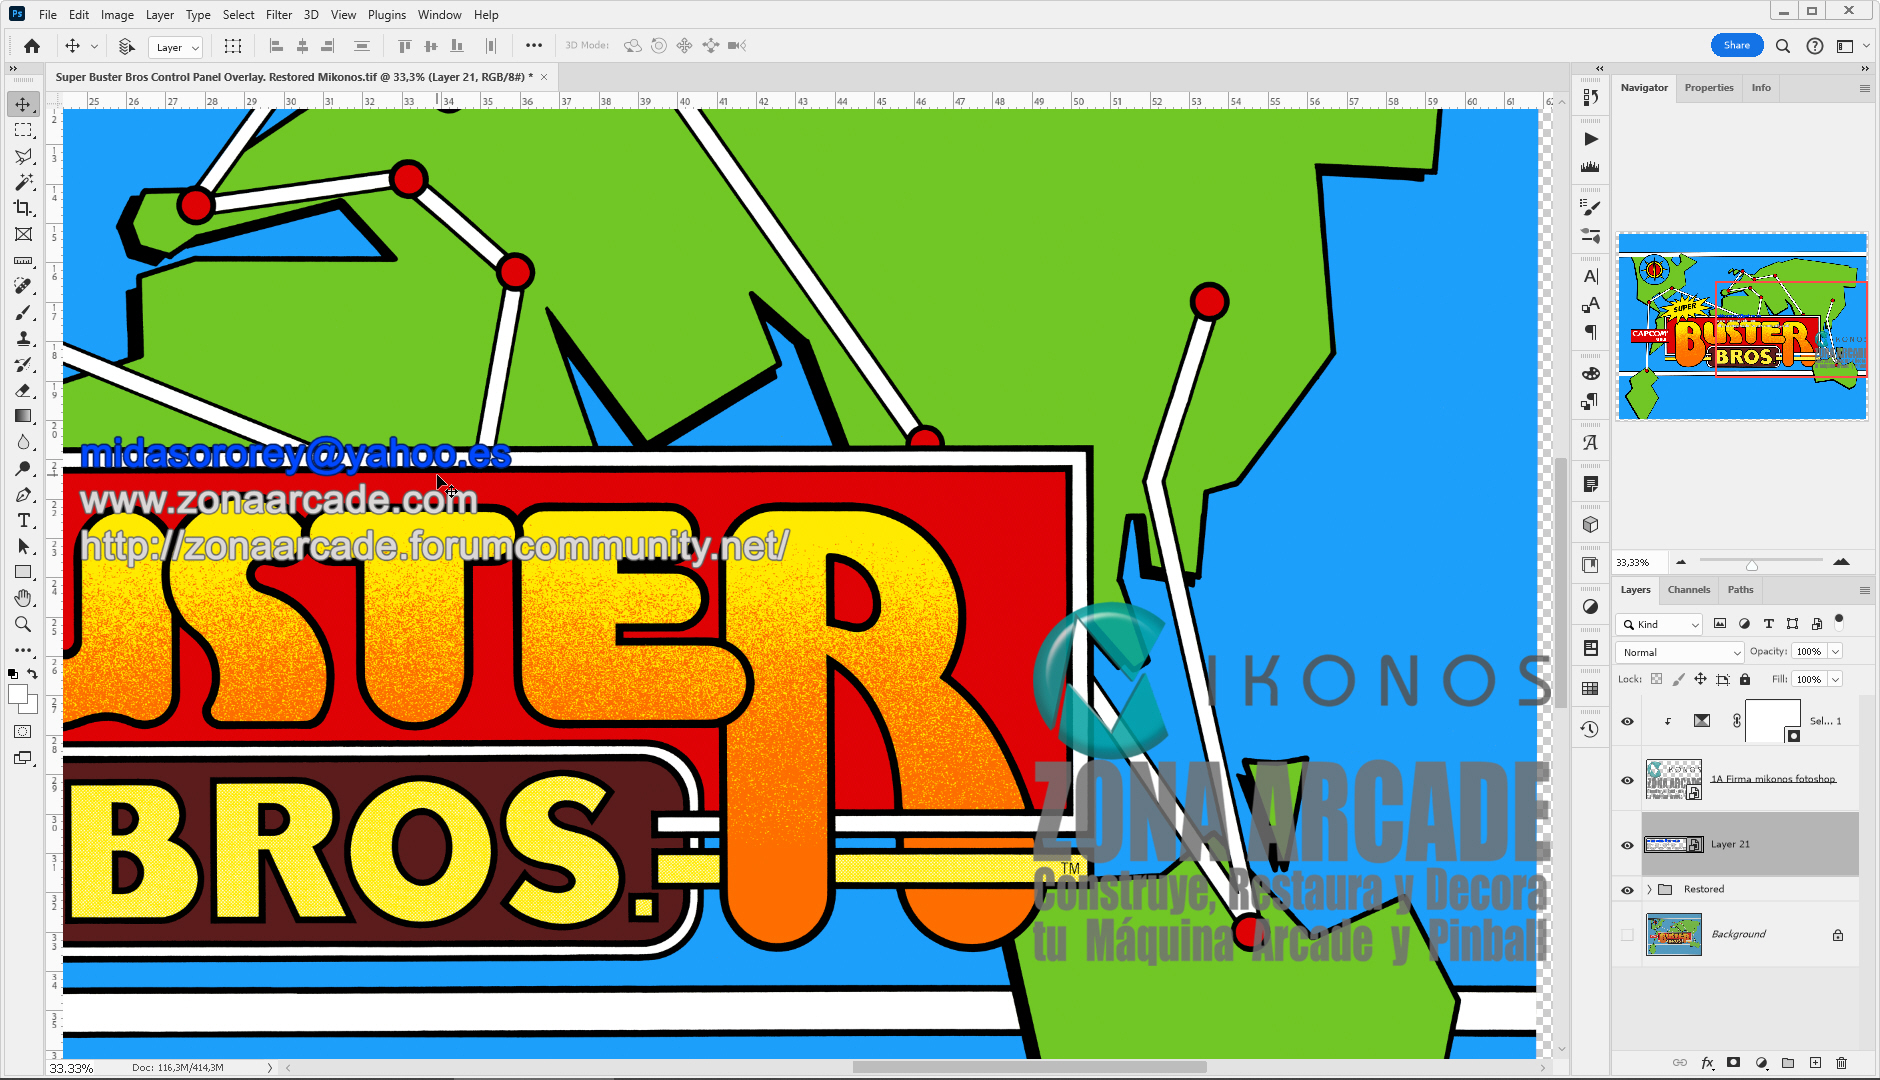Screen dimensions: 1880x1080
Task: Show the Background layer
Action: pos(1627,934)
